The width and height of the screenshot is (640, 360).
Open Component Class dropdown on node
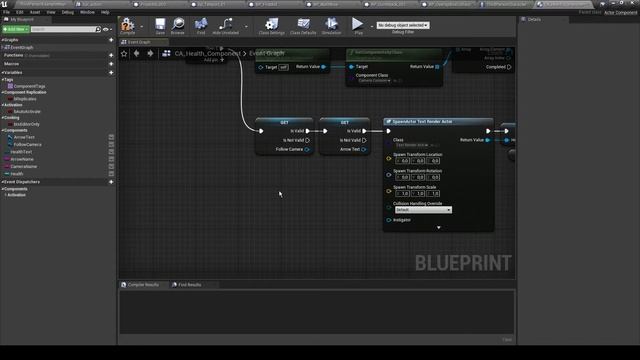(375, 81)
